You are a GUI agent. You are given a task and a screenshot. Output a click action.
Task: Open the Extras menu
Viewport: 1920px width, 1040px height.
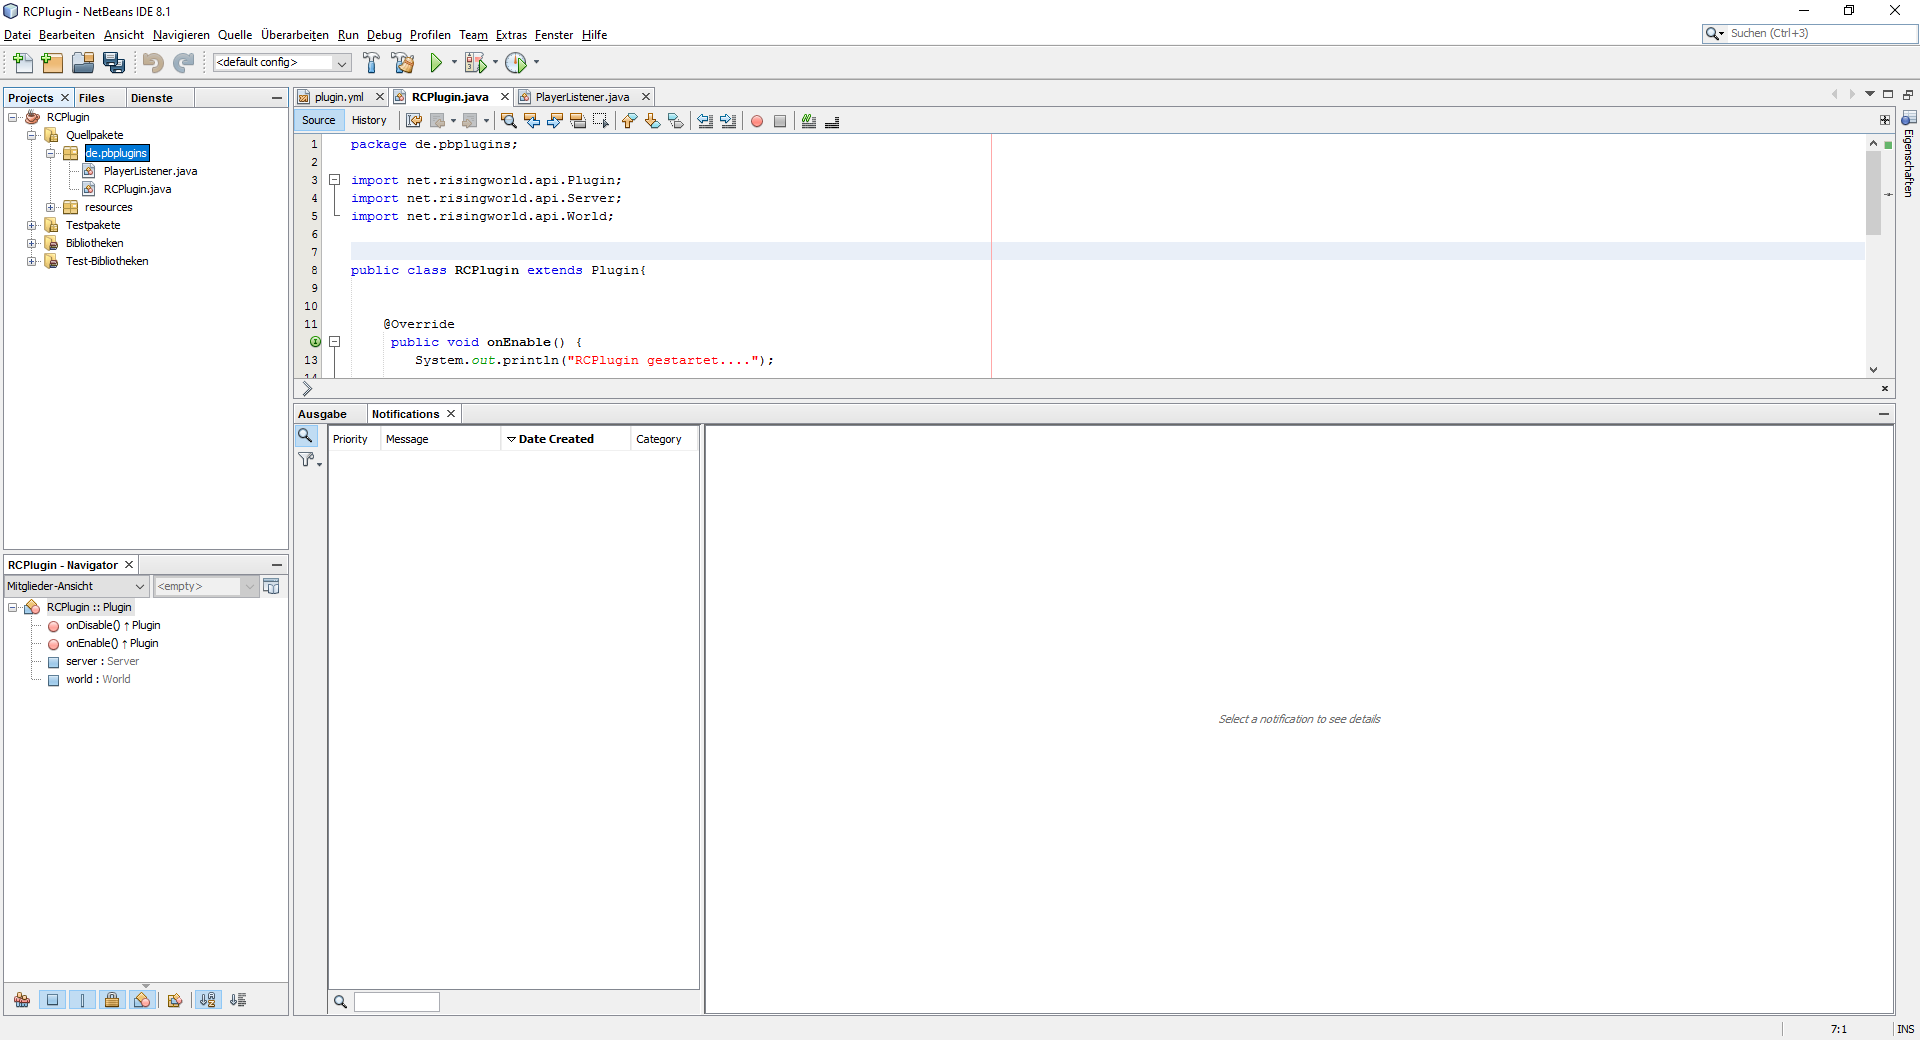pos(511,35)
